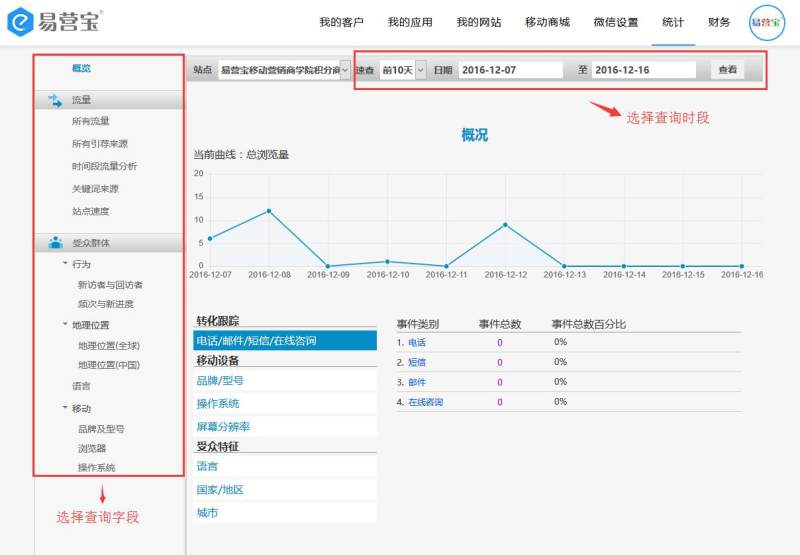
Task: Click the end date field 2016-12-16
Action: click(643, 70)
